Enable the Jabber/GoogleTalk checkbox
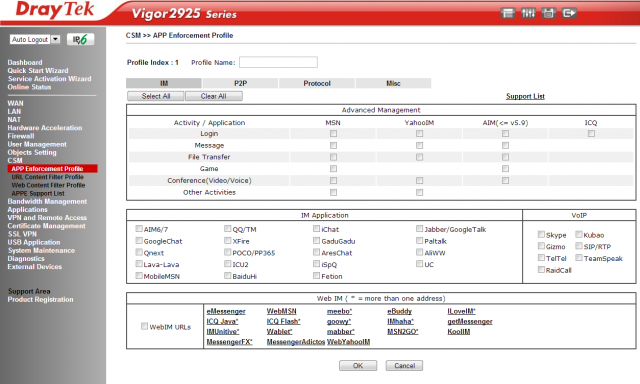Image resolution: width=640 pixels, height=384 pixels. tap(419, 229)
